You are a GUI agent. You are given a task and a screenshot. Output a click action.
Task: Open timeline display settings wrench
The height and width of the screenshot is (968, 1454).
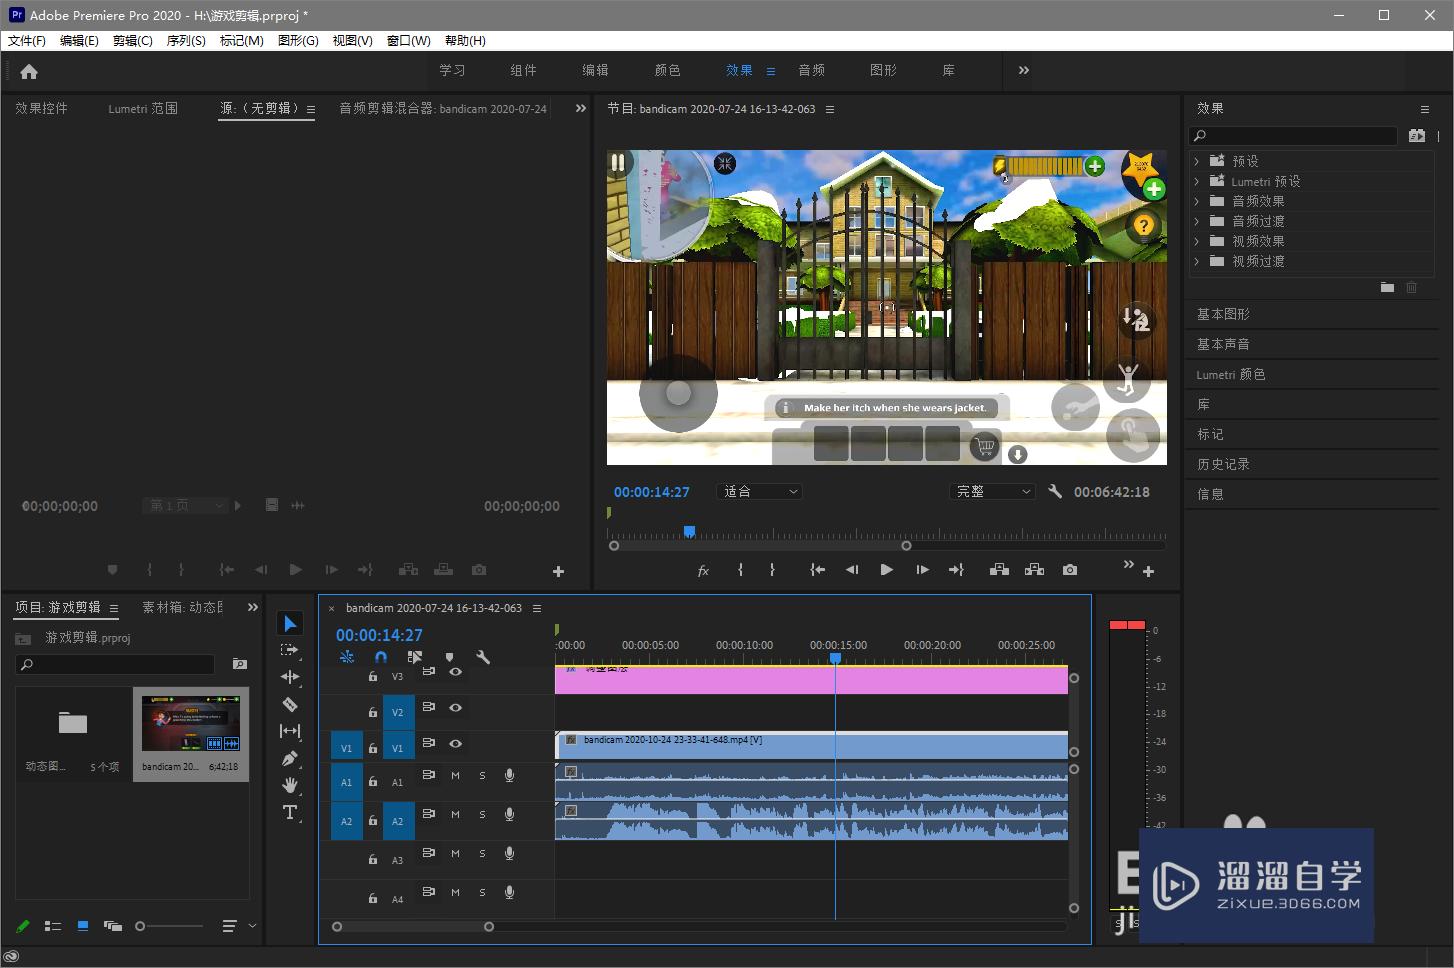point(483,657)
